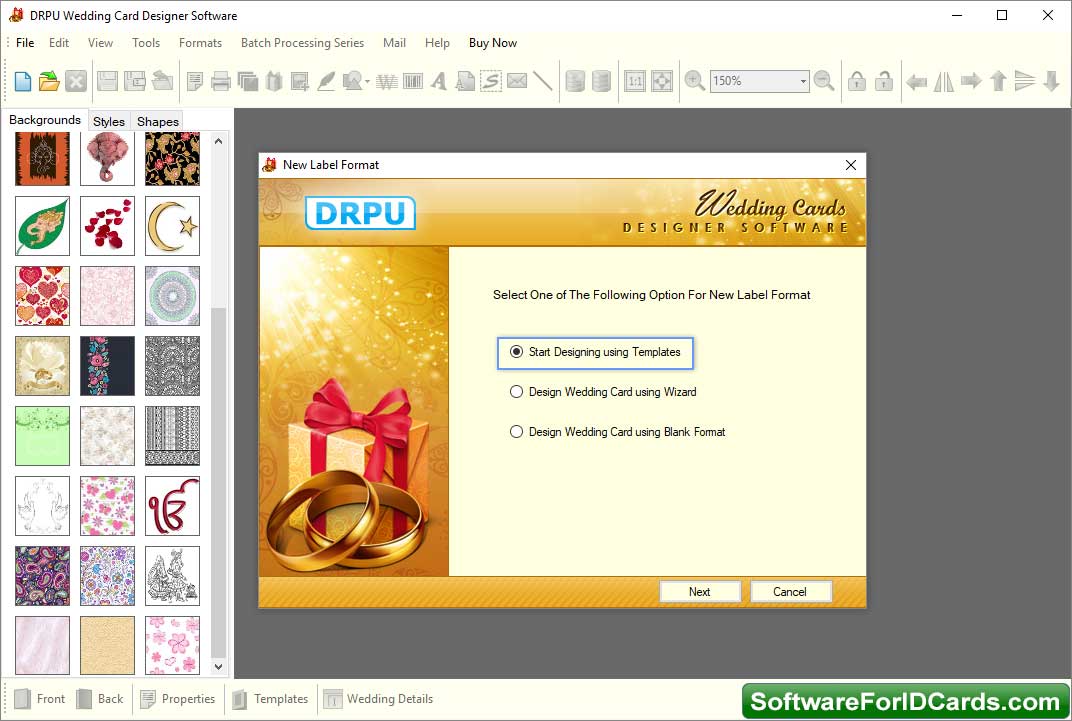
Task: Click the flip horizontal icon
Action: pyautogui.click(x=942, y=81)
